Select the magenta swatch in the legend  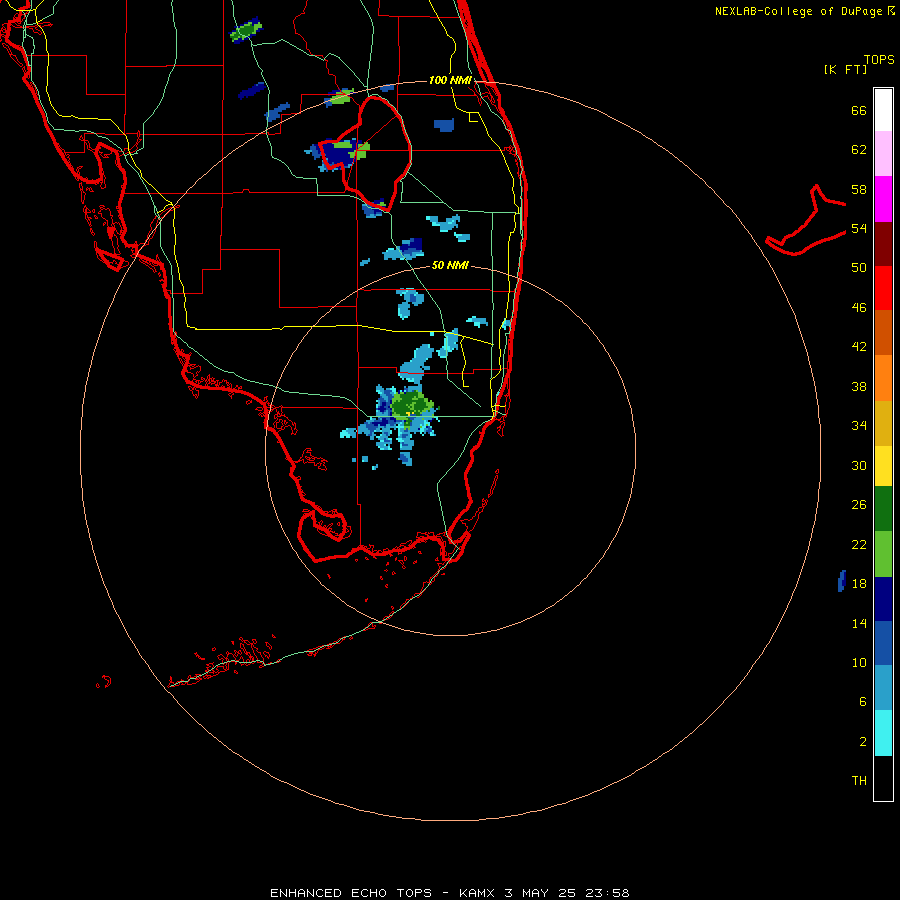[x=883, y=199]
